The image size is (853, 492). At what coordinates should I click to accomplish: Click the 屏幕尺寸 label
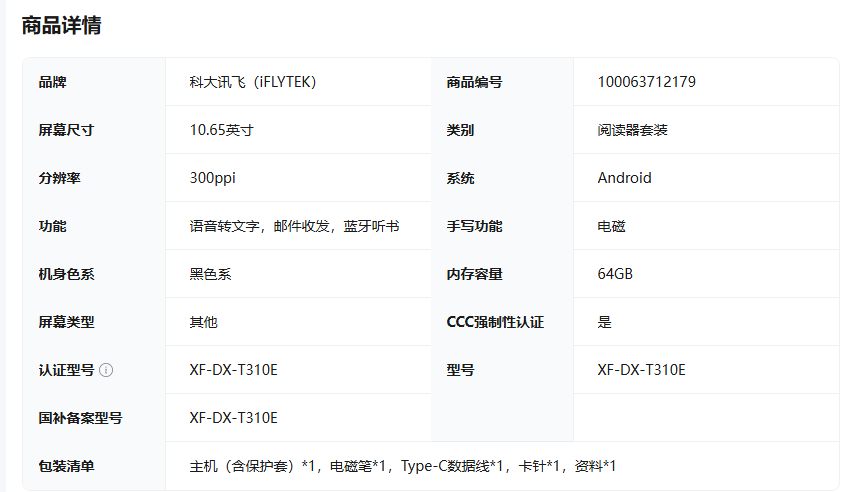(66, 130)
